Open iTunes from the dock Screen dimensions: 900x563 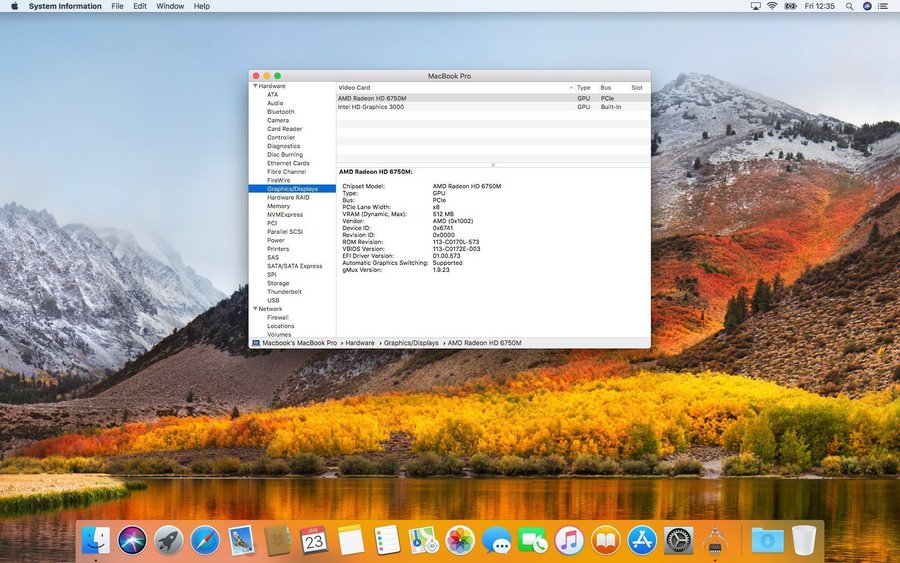pos(569,541)
